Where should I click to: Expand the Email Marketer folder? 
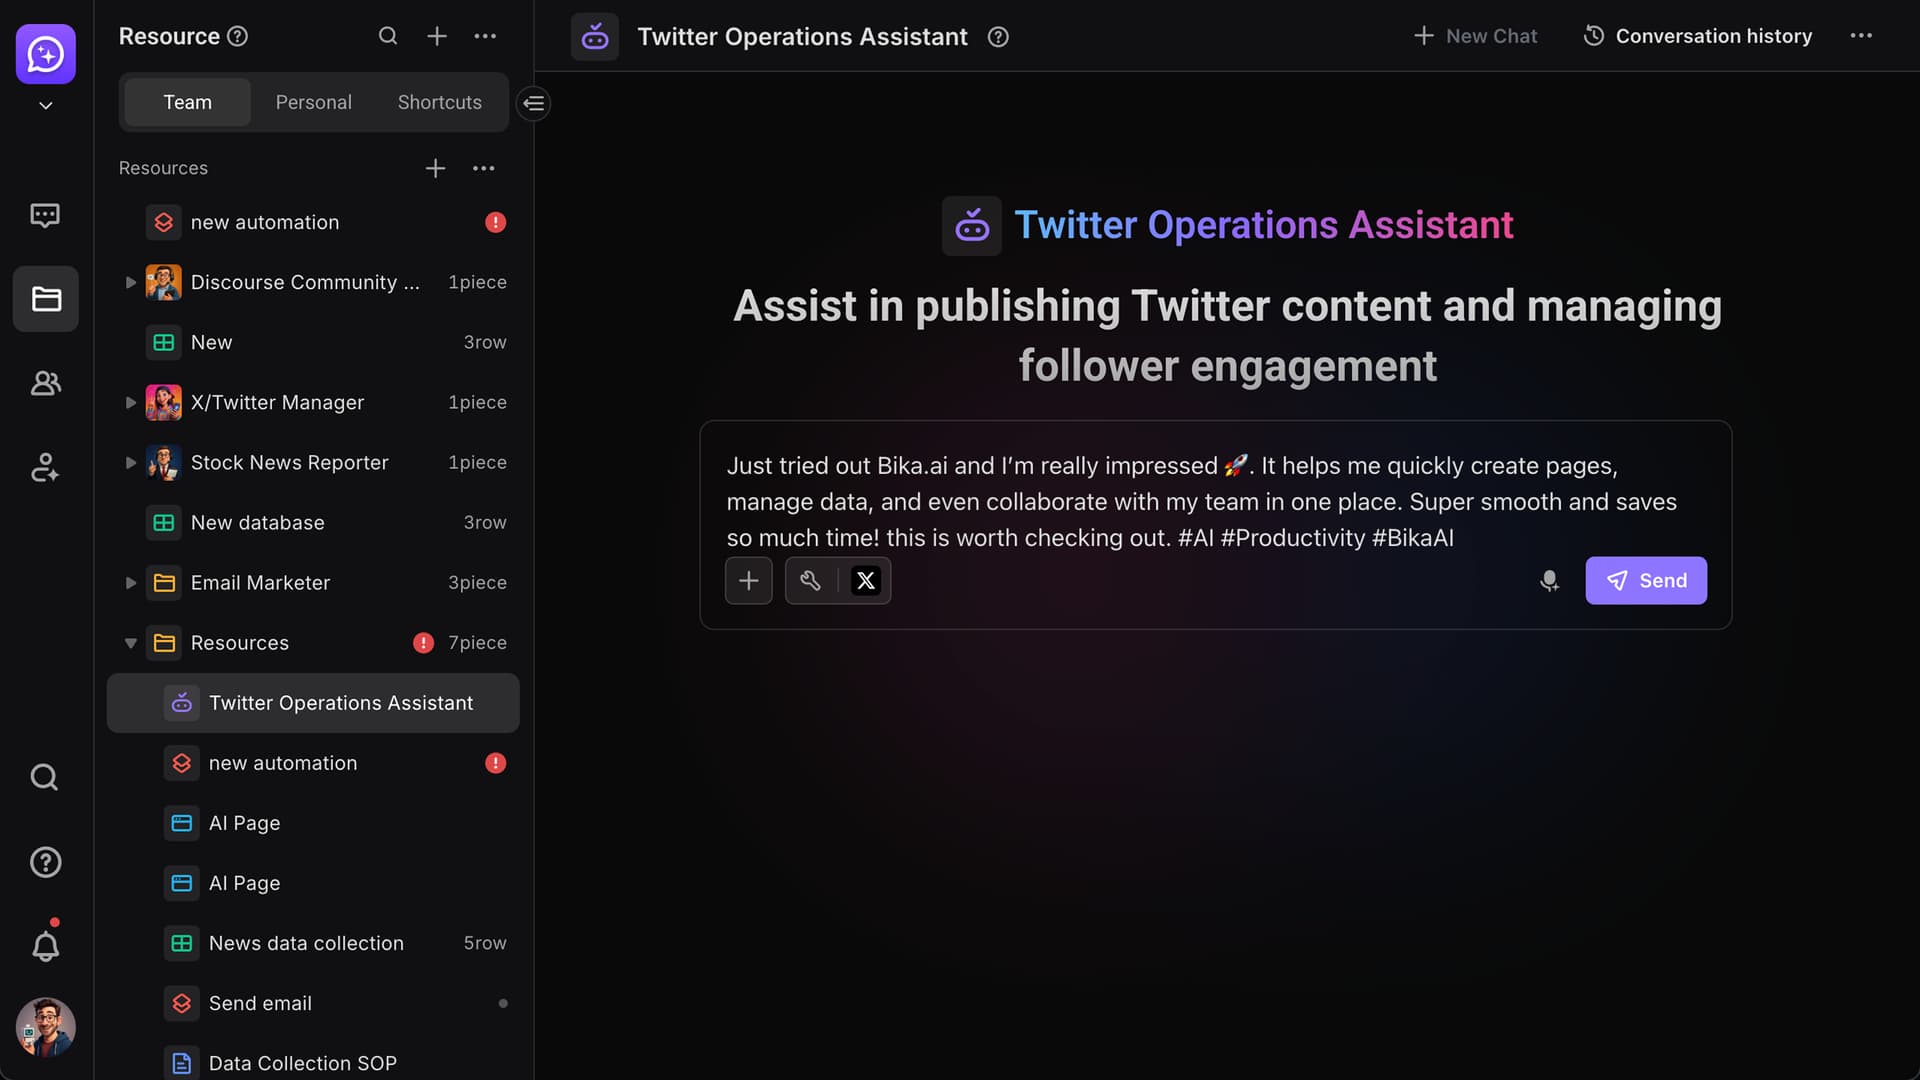pos(130,583)
